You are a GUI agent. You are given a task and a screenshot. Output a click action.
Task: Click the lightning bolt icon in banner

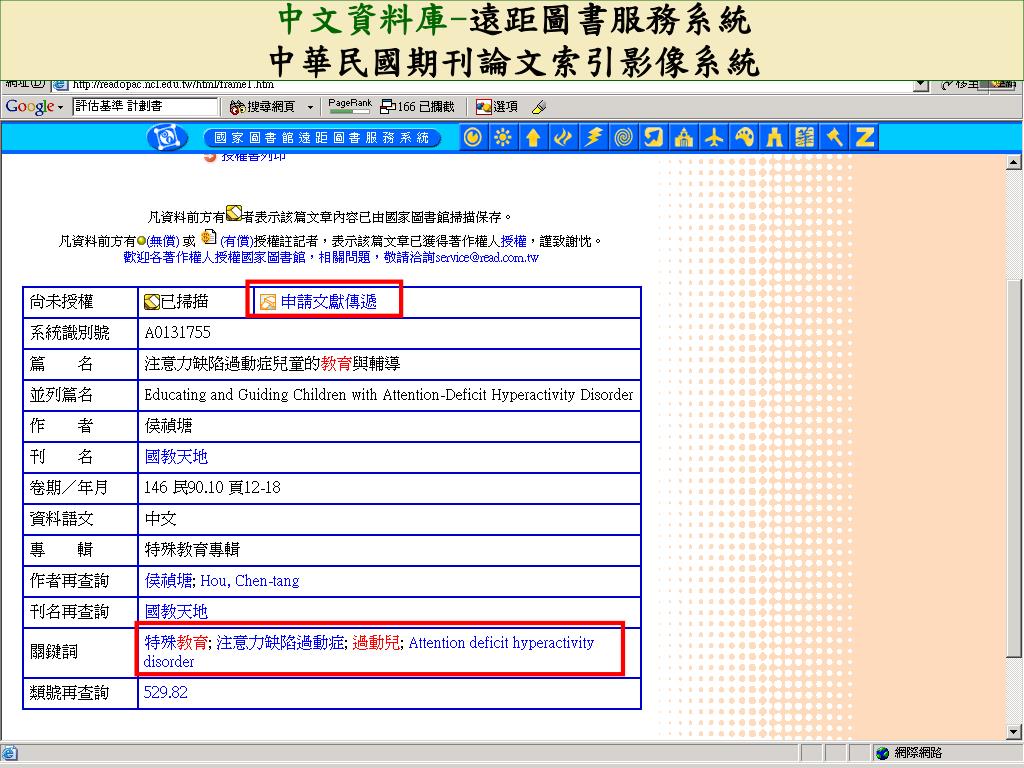pyautogui.click(x=593, y=138)
